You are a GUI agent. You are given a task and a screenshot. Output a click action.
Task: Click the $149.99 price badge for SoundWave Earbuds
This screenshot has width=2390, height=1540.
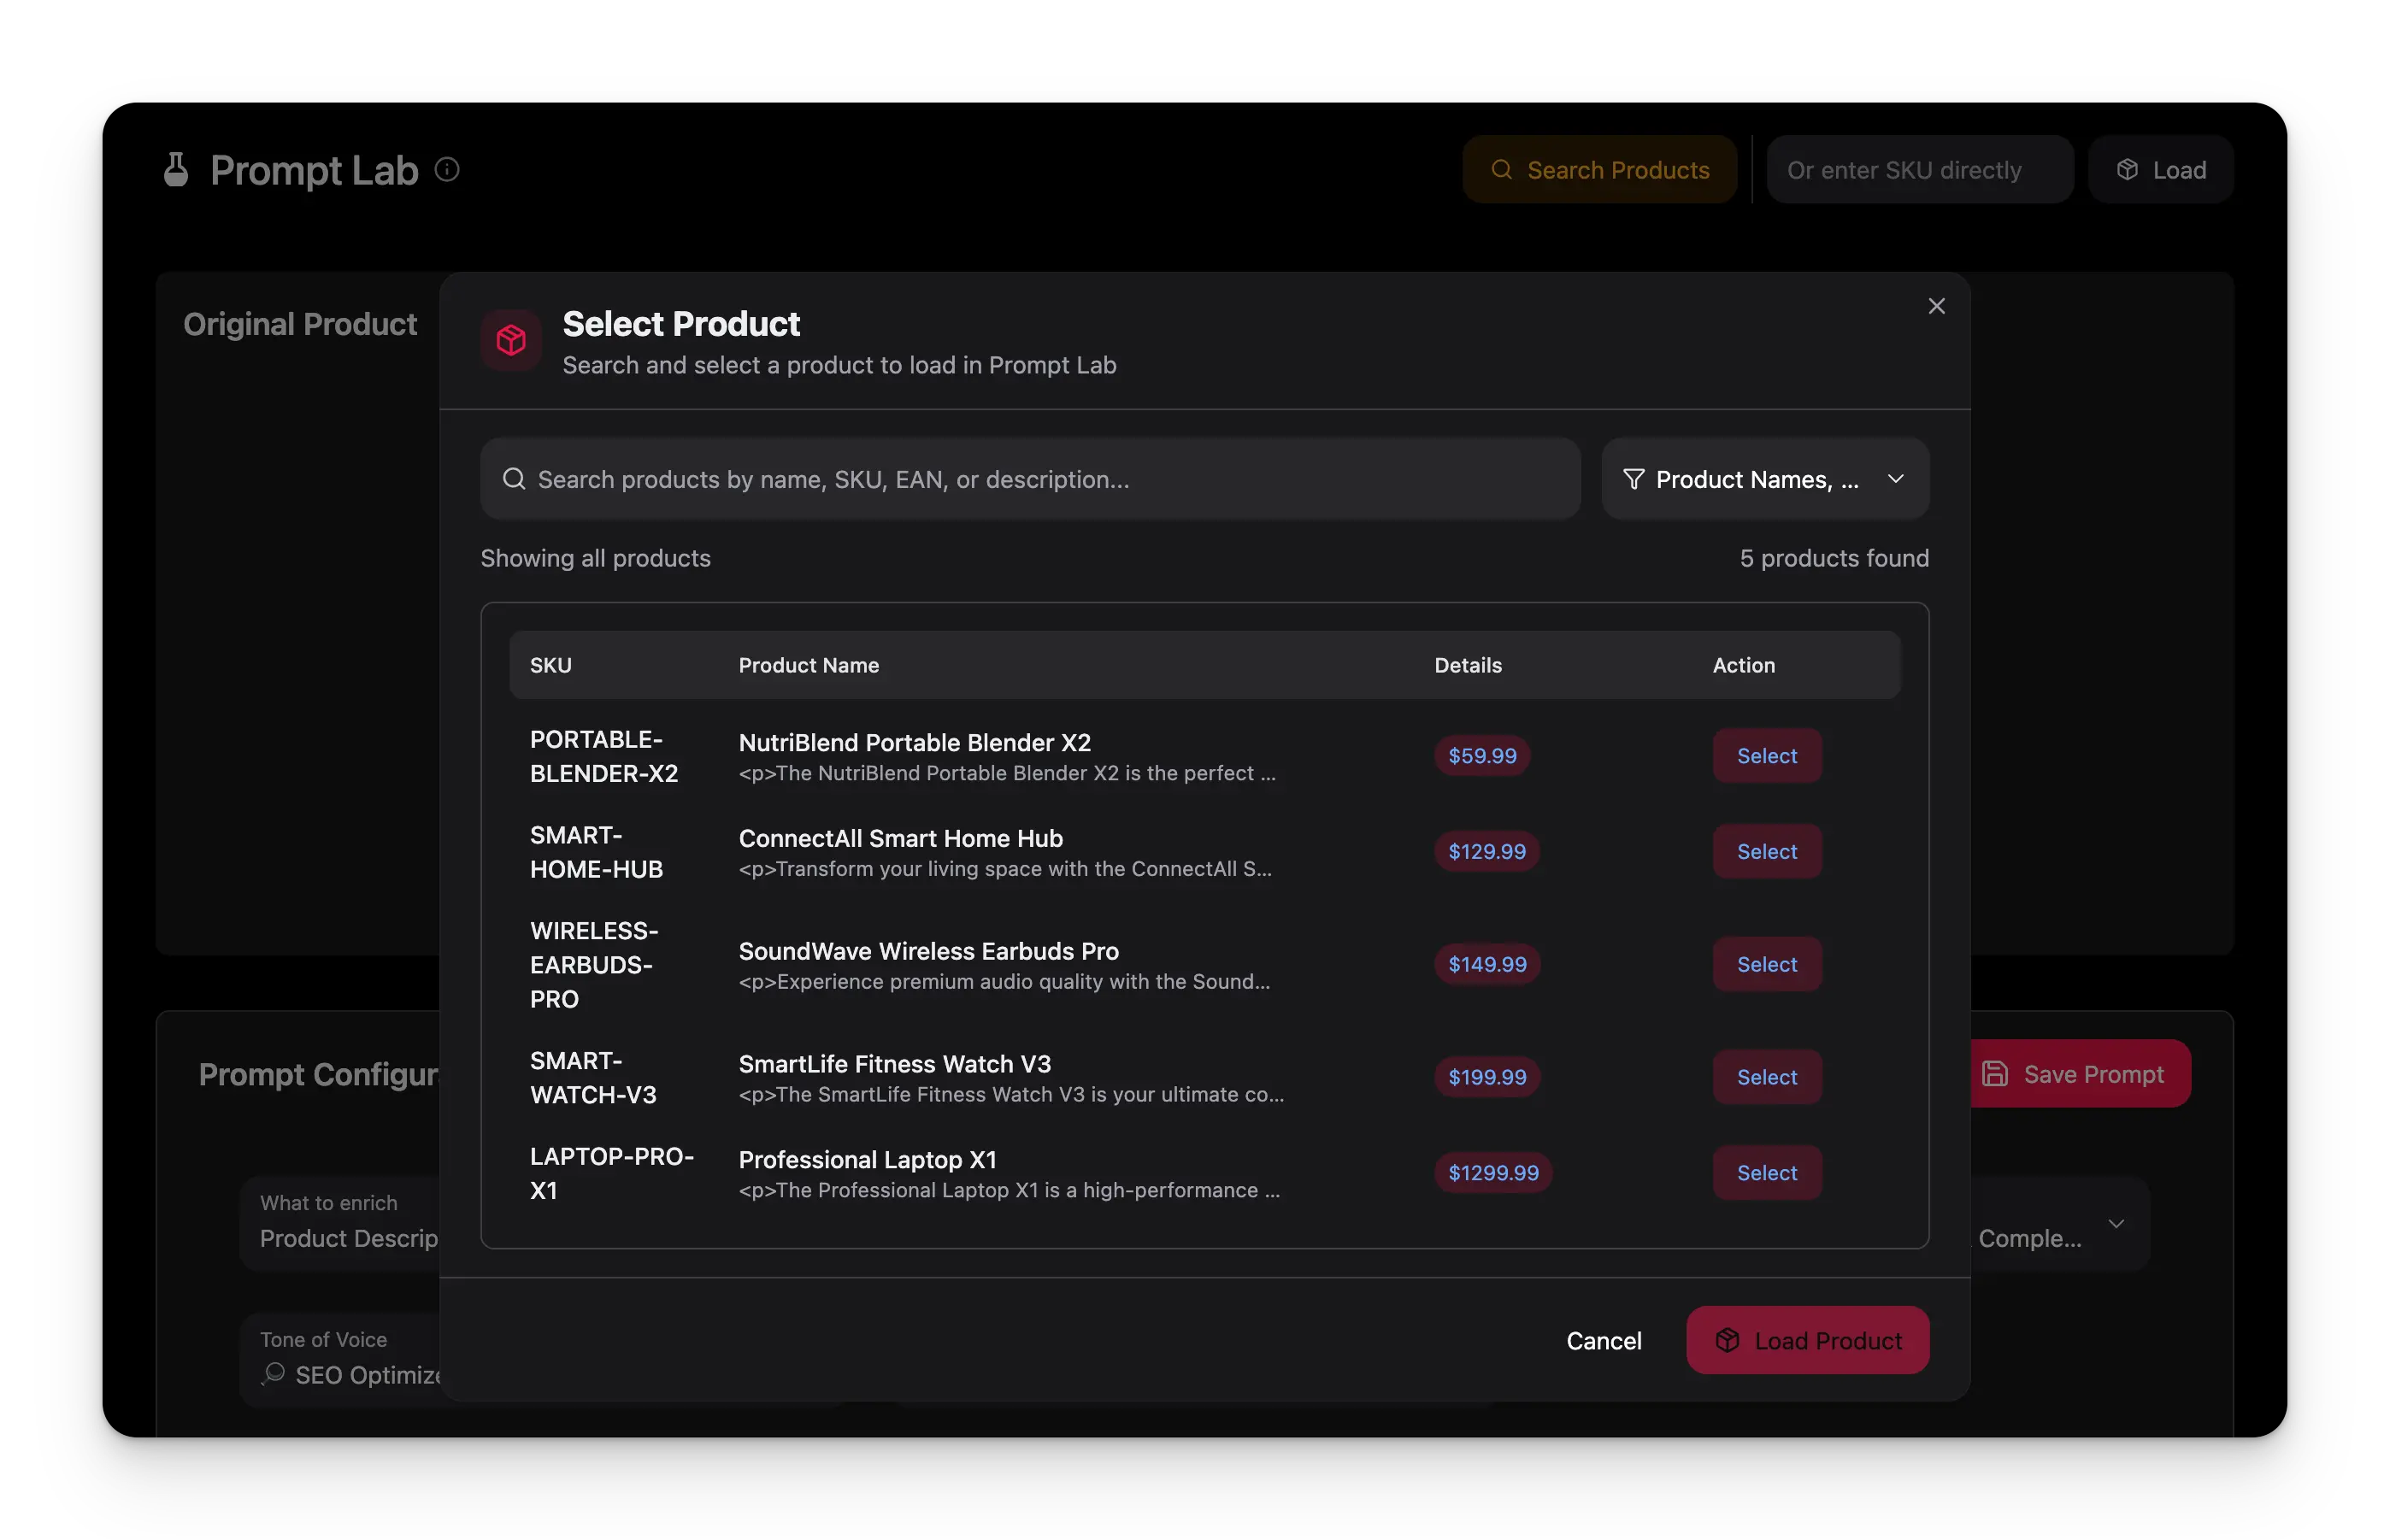point(1486,964)
